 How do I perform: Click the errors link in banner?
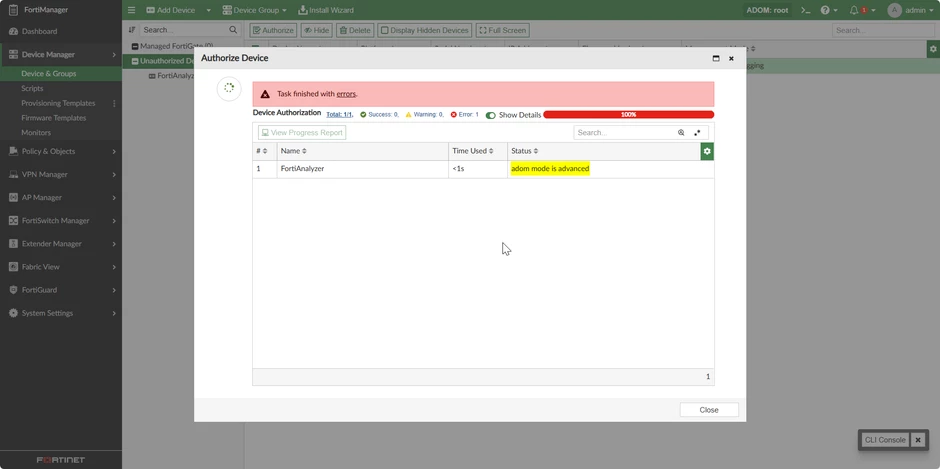[346, 94]
